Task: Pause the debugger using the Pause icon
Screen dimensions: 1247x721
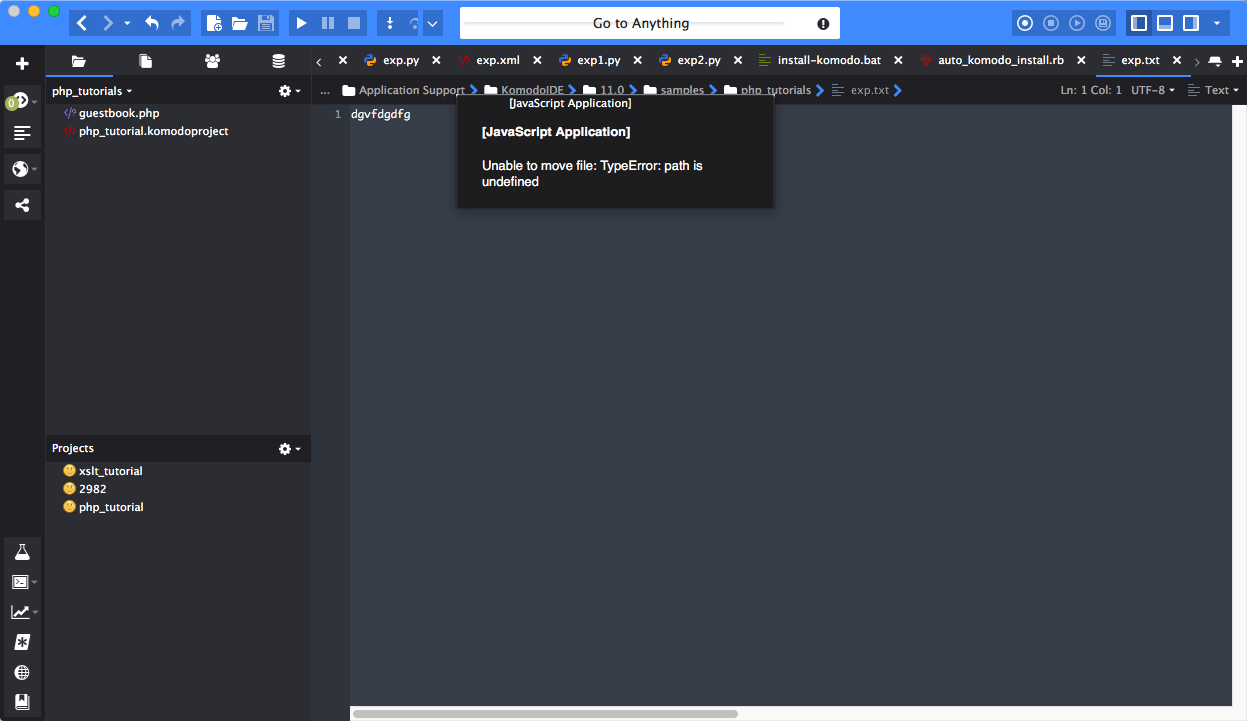Action: point(327,22)
